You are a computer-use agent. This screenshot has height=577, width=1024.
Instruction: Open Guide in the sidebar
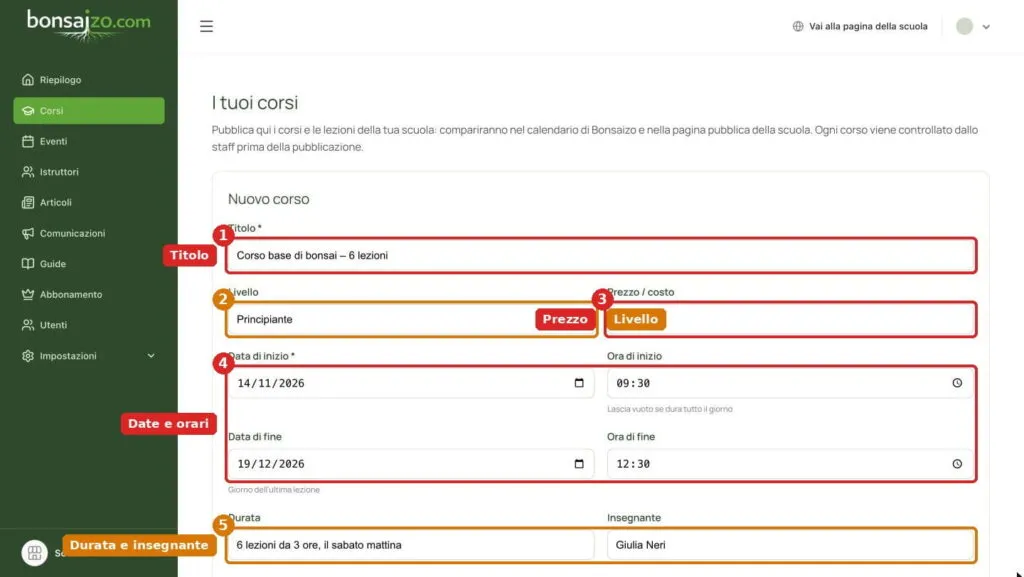pyautogui.click(x=89, y=264)
